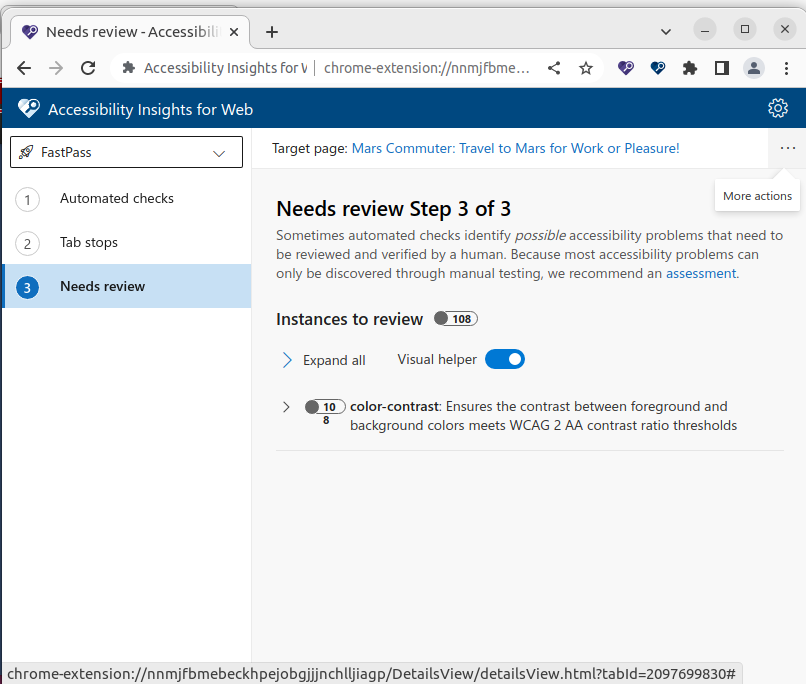Viewport: 806px width, 684px height.
Task: Click the 10 badge next to color-contrast
Action: [x=324, y=406]
